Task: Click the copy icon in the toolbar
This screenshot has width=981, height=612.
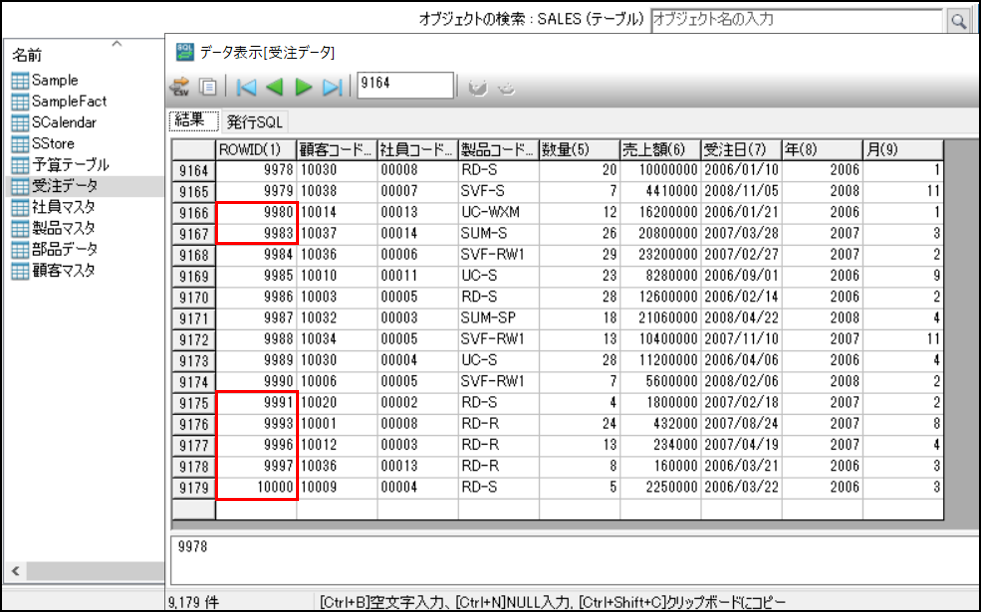Action: (208, 87)
